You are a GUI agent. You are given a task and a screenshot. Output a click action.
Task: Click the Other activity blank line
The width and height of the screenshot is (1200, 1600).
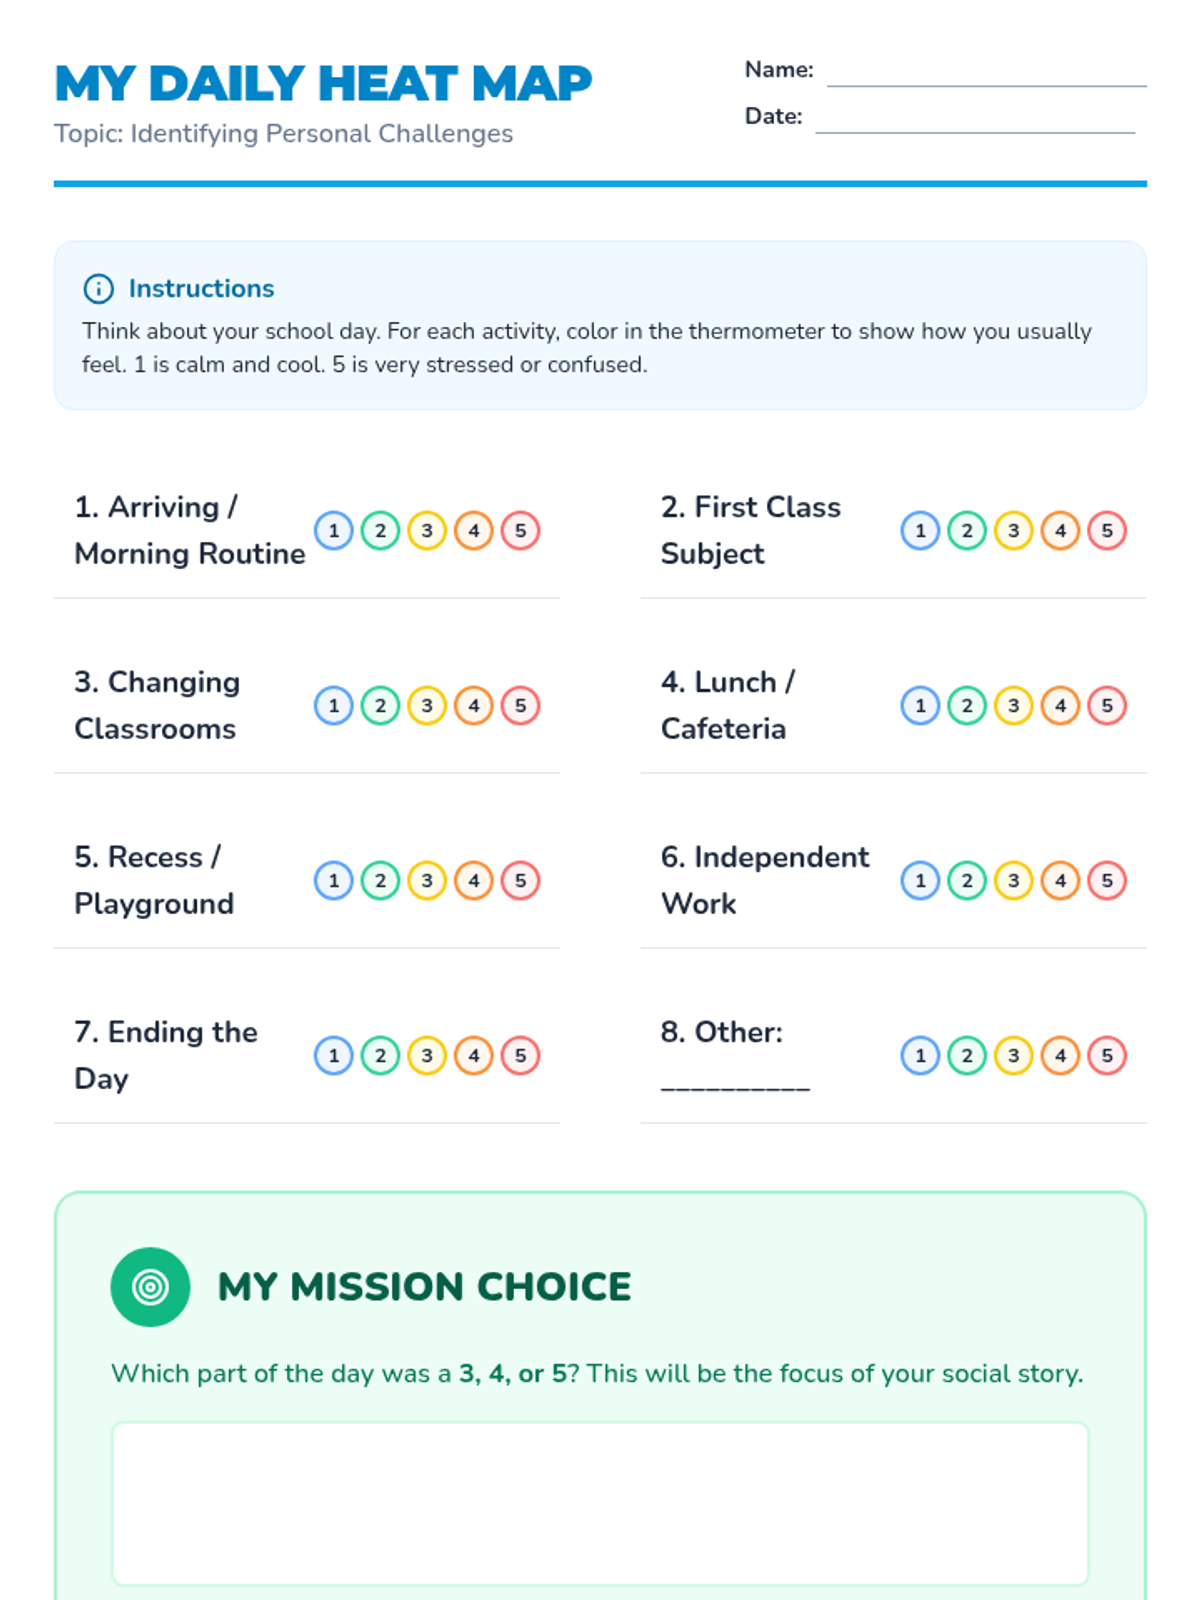pos(735,1080)
